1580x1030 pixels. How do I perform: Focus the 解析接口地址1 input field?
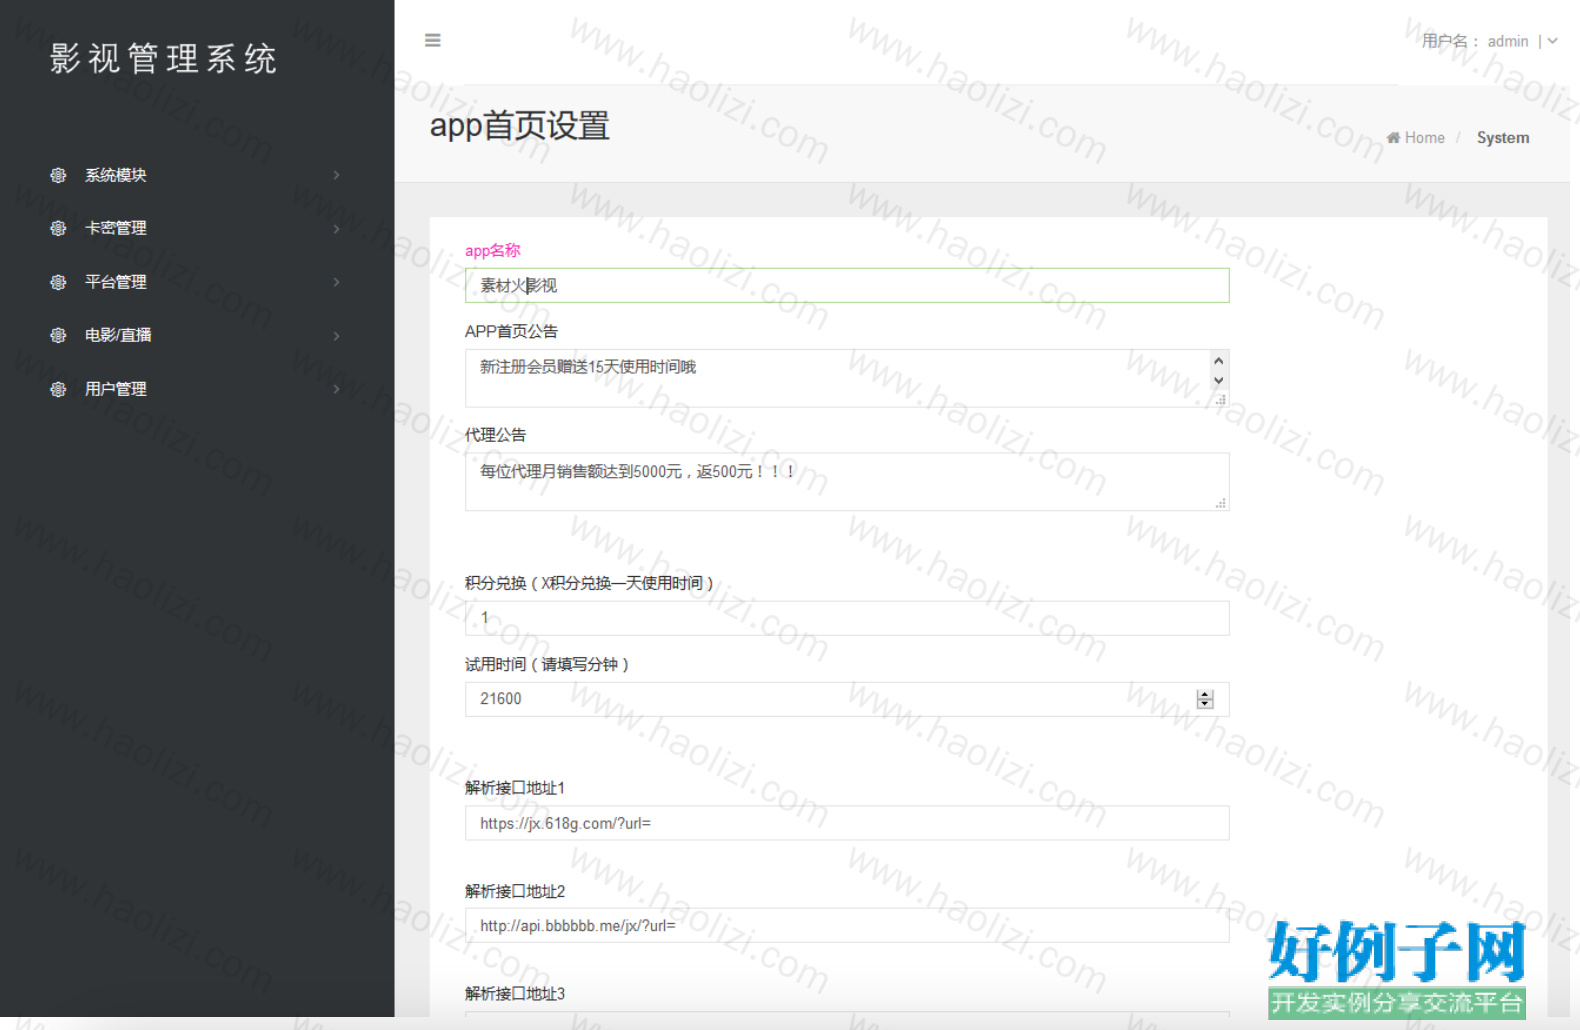pyautogui.click(x=847, y=823)
